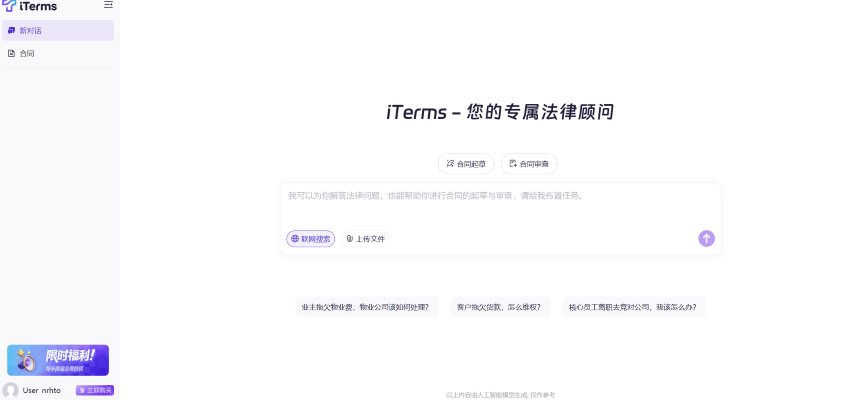842x400 pixels.
Task: Click the 合同起草 button
Action: [466, 164]
